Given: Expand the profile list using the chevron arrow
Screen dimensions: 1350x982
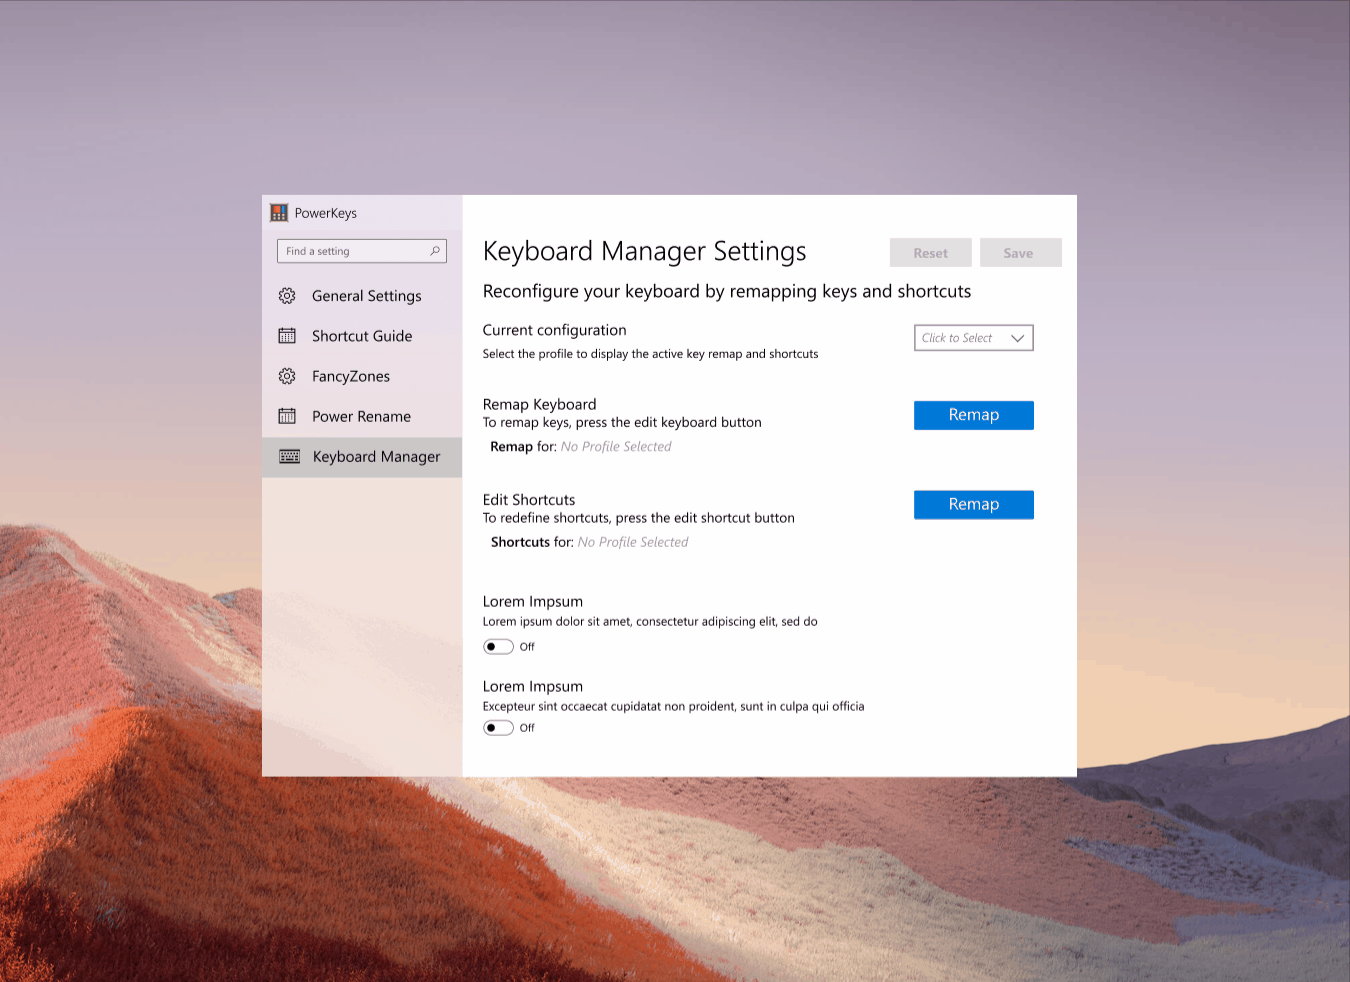Looking at the screenshot, I should [1017, 338].
